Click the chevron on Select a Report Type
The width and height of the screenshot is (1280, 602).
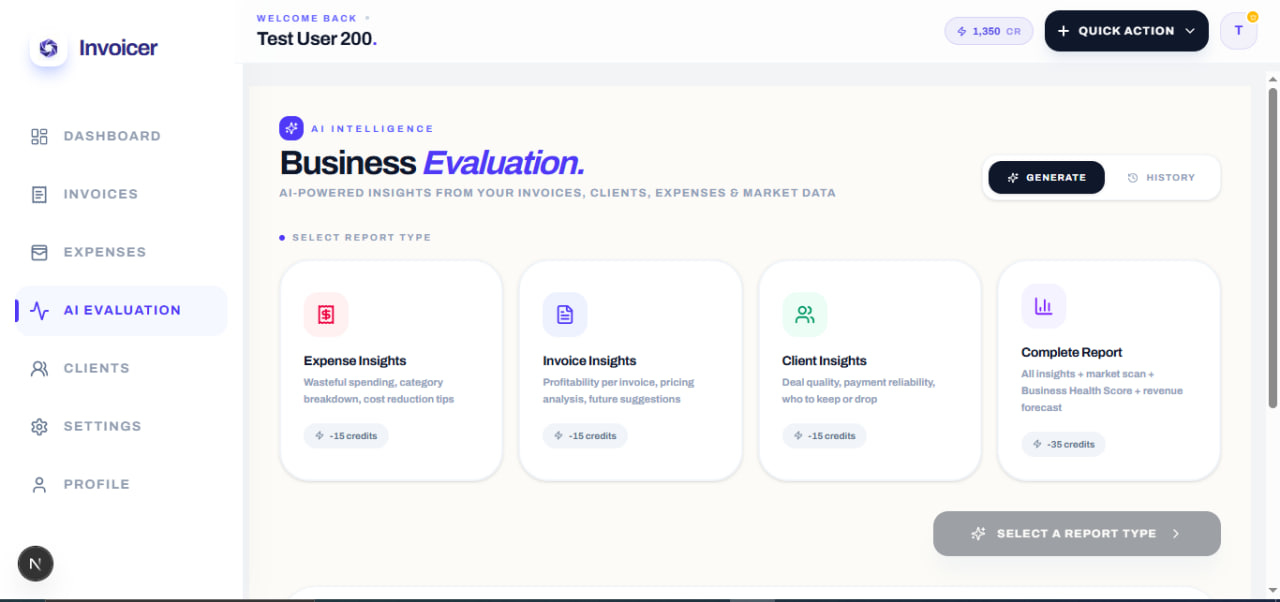[x=1176, y=534]
